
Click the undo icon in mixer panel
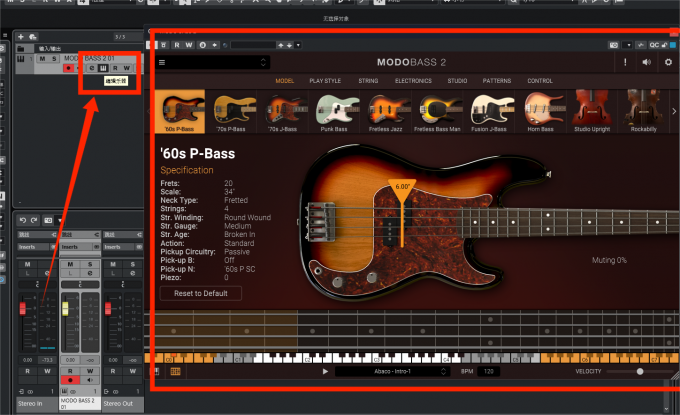pyautogui.click(x=23, y=220)
